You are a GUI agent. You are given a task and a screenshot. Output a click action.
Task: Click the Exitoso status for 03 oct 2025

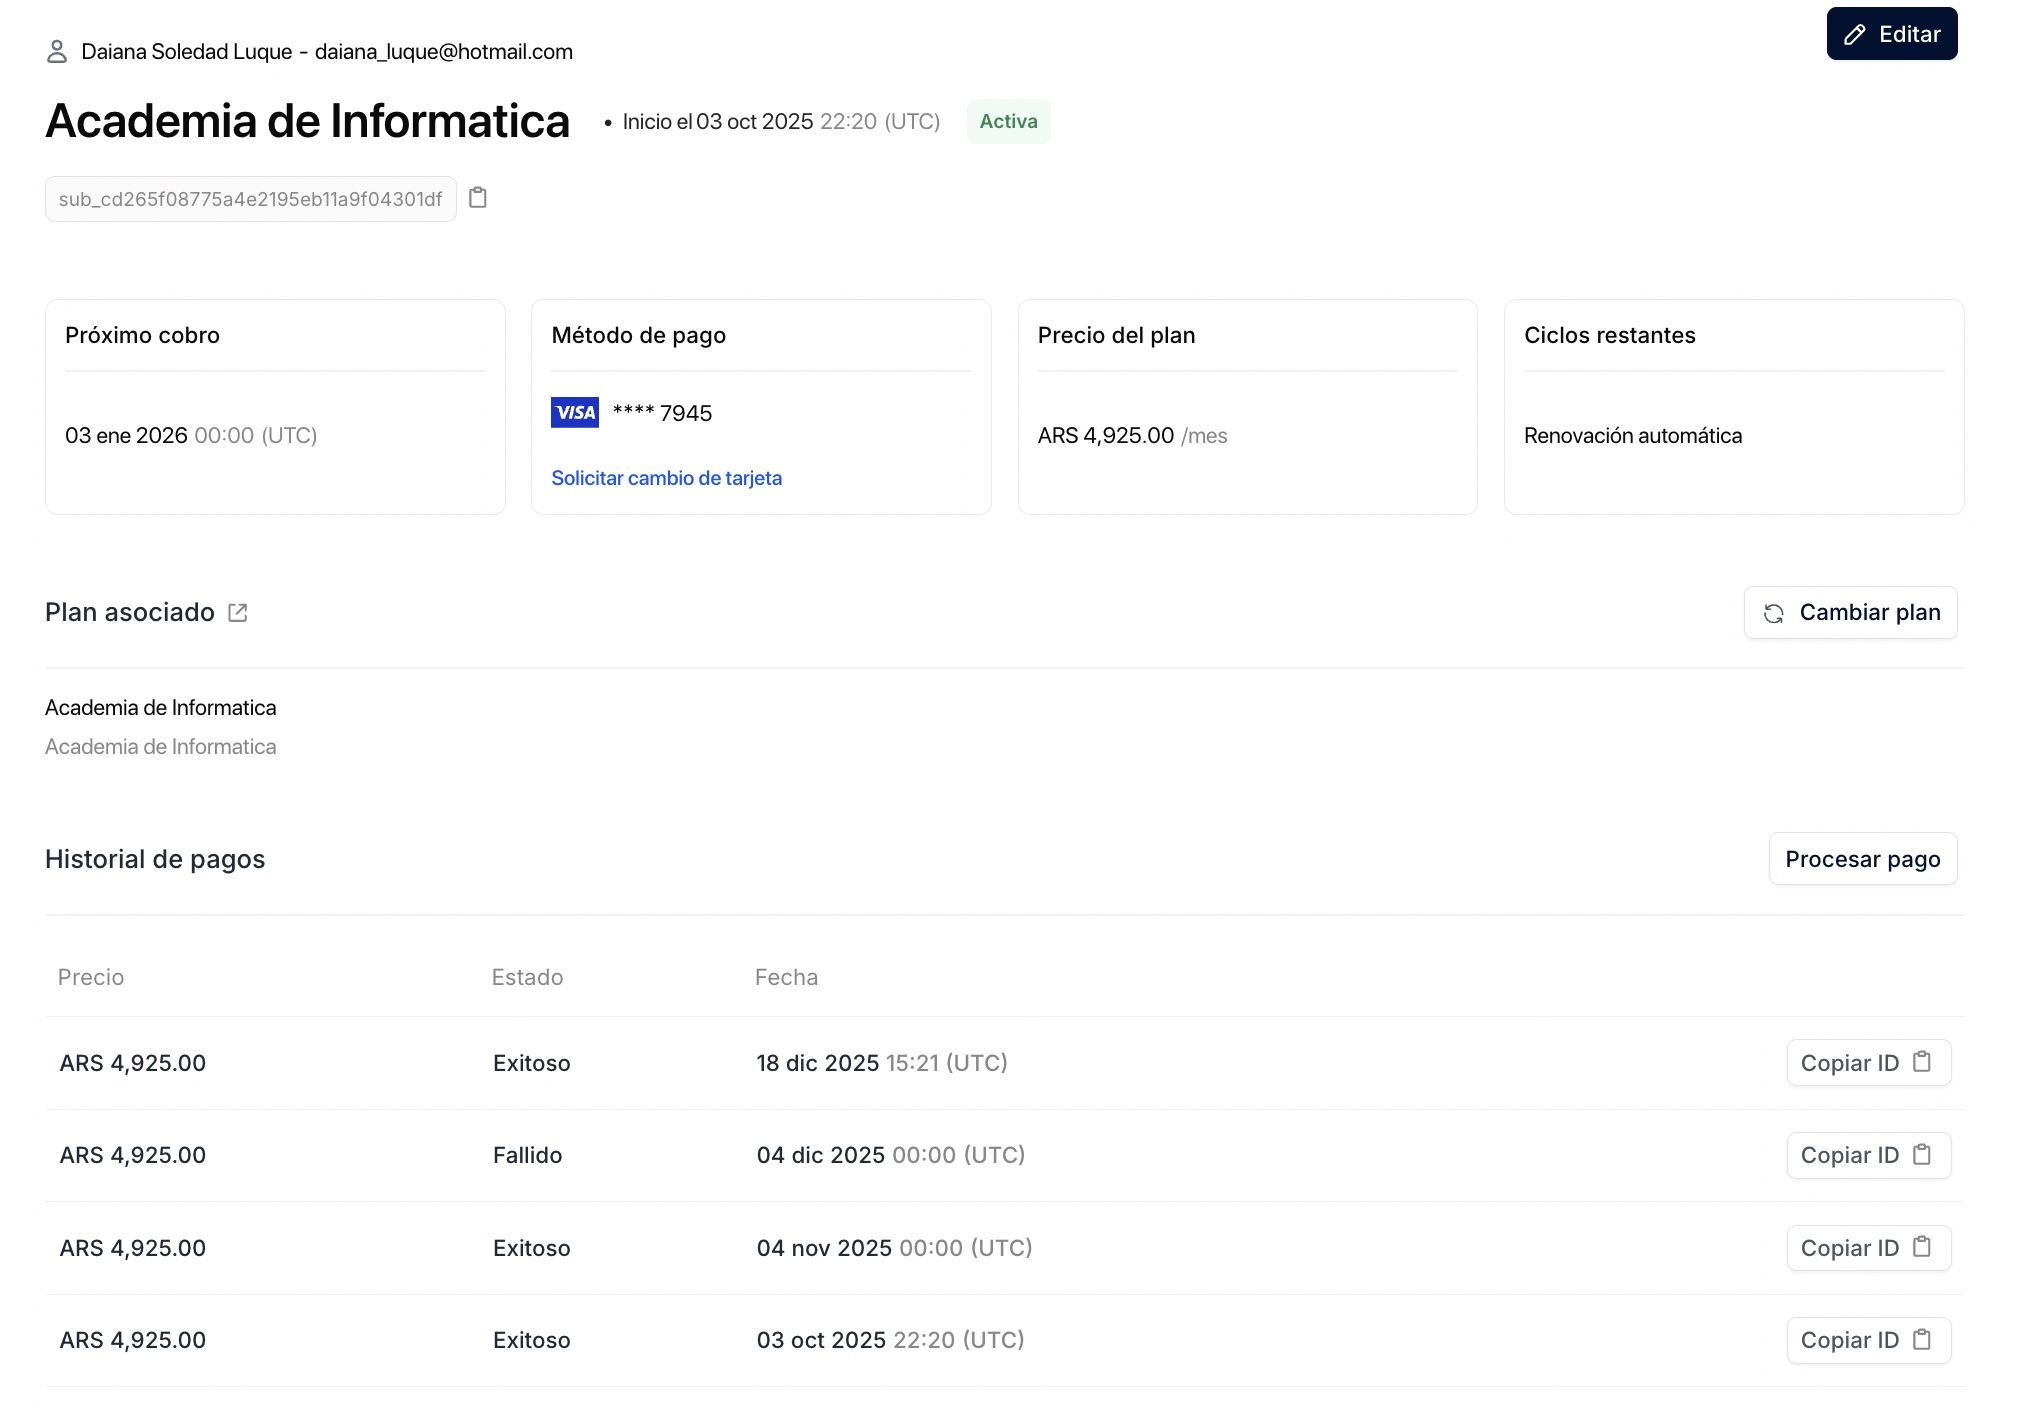[x=532, y=1340]
